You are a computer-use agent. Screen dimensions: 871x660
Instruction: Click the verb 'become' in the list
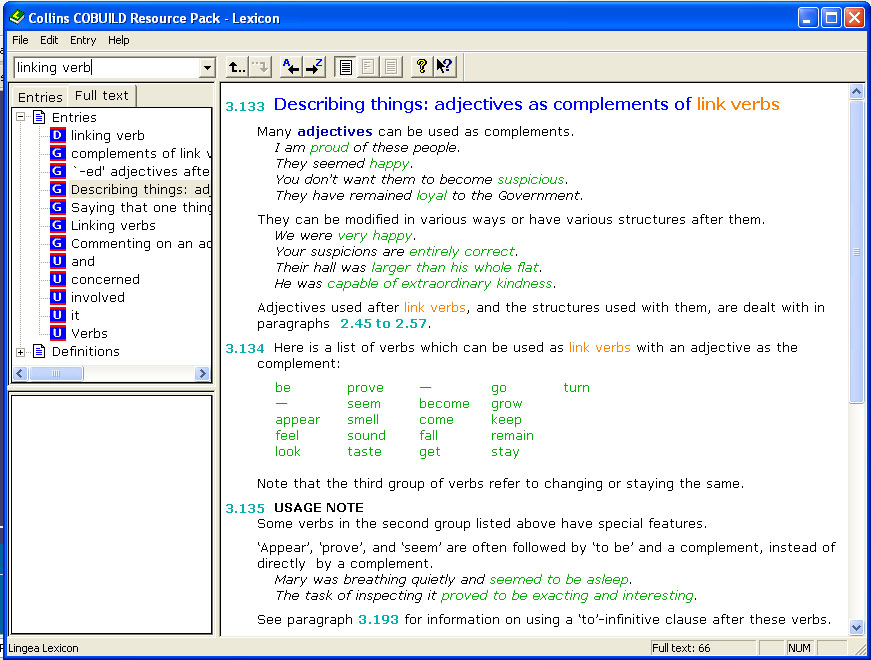(x=444, y=404)
